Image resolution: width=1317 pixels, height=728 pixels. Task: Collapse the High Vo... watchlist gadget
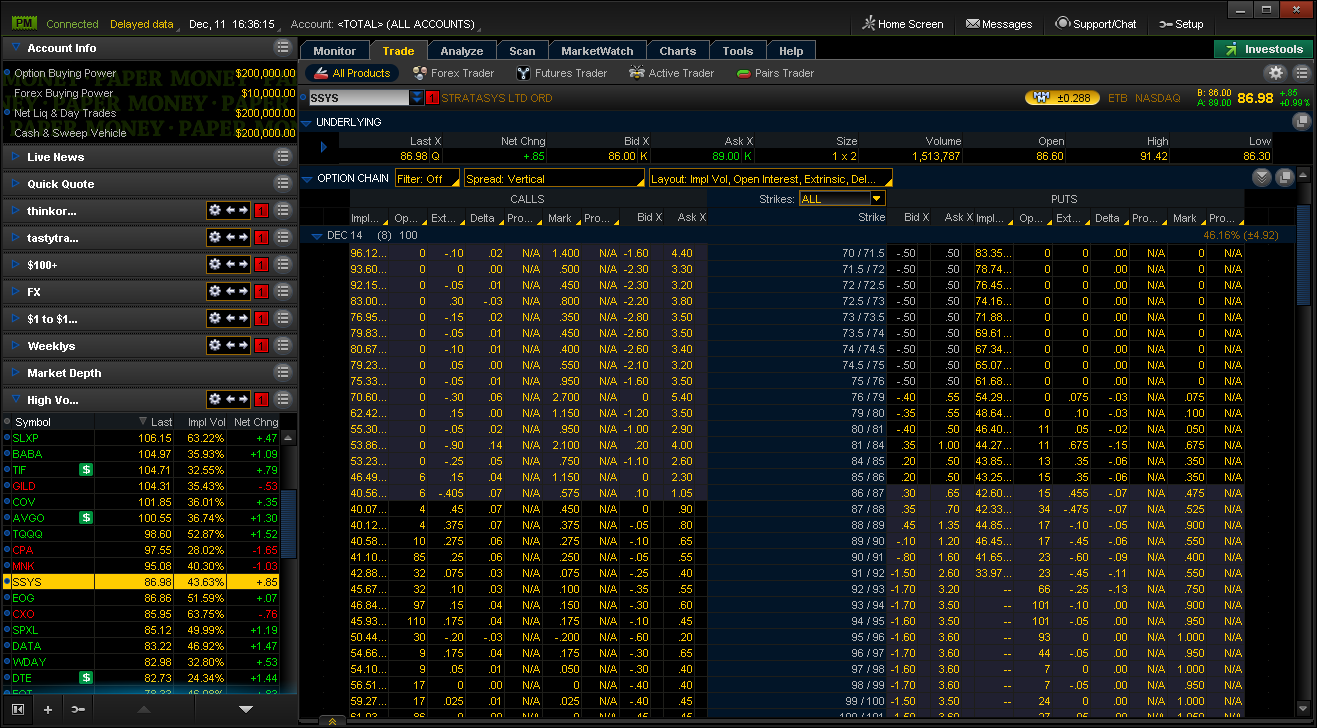15,400
